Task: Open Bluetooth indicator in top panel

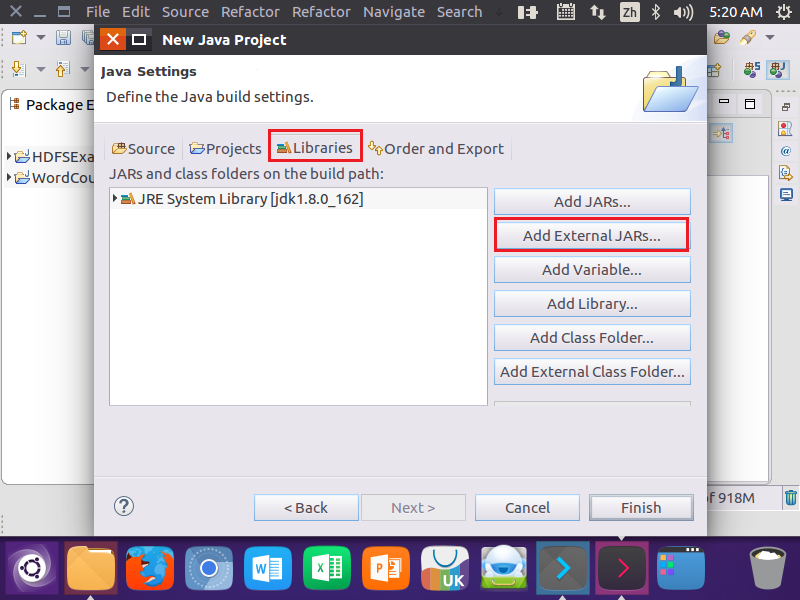Action: pyautogui.click(x=656, y=12)
